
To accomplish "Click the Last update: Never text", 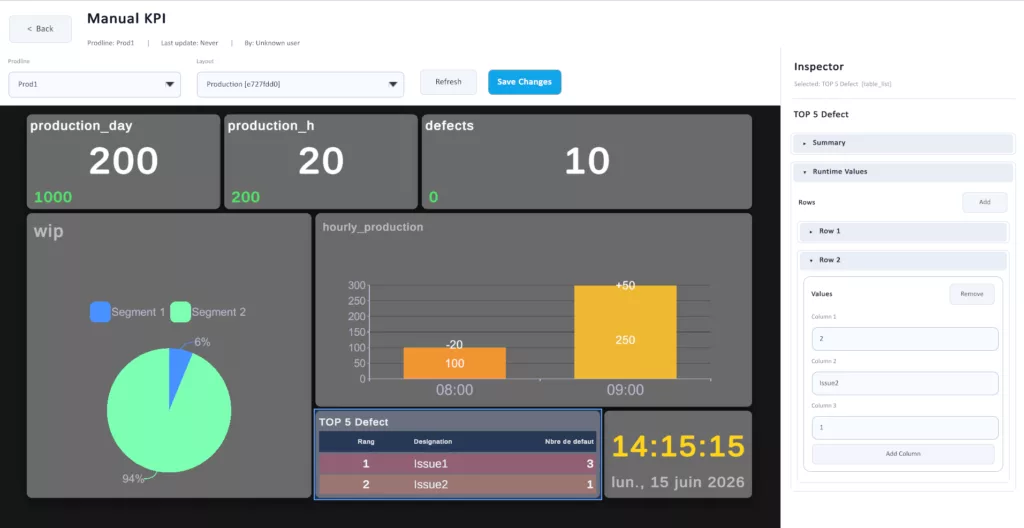I will point(189,43).
